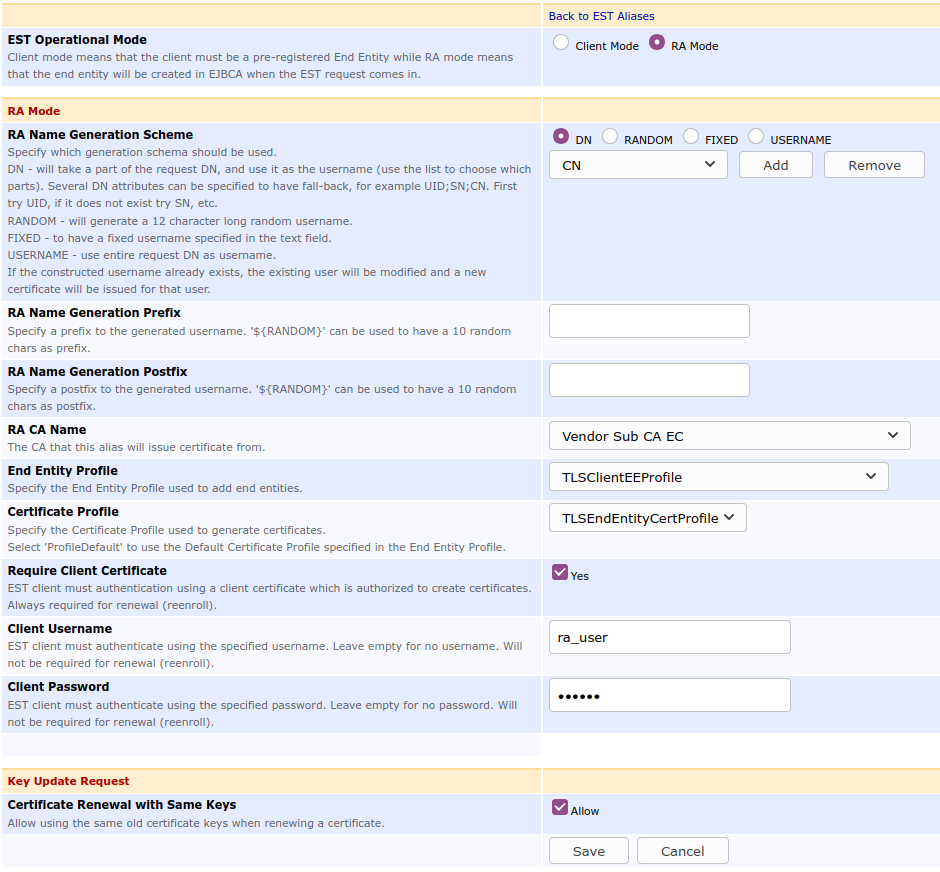Select the RA Mode radio button
940x872 pixels.
tap(657, 43)
